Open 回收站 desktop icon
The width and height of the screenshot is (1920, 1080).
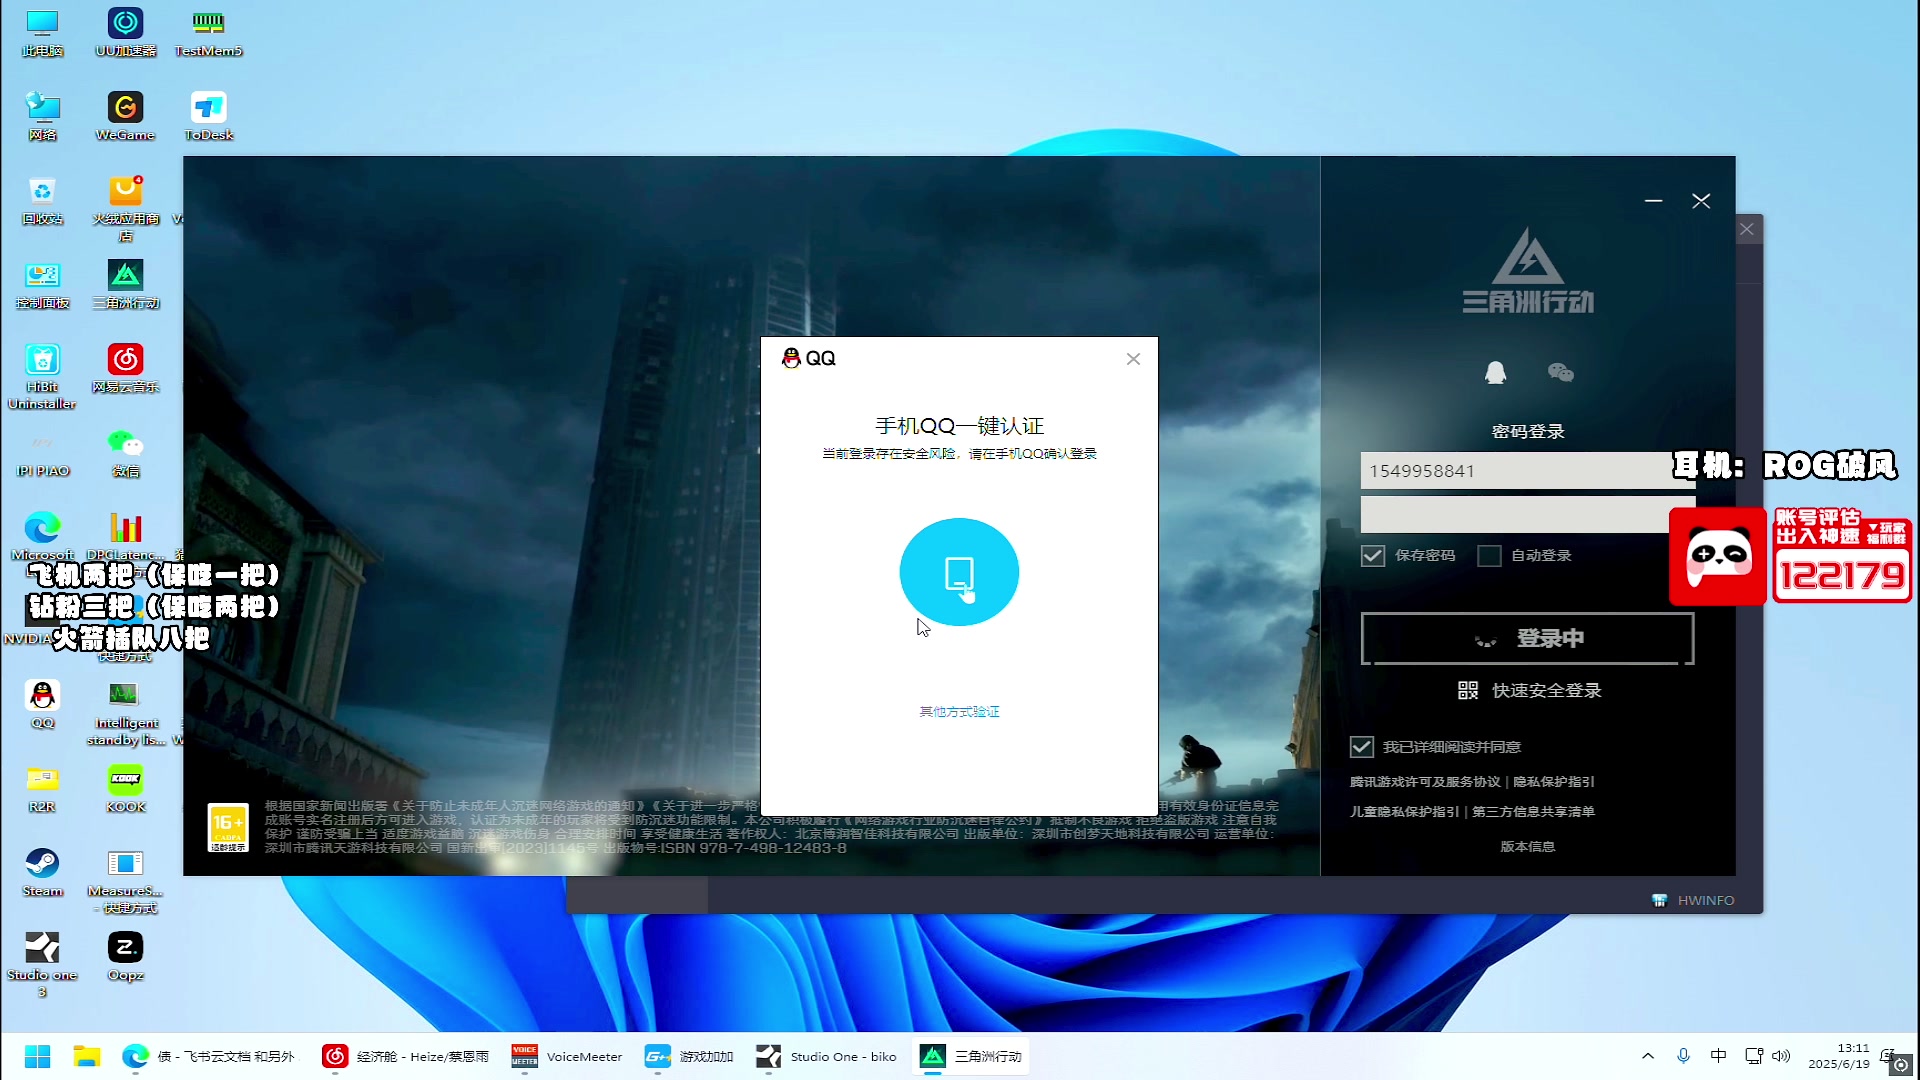coord(42,201)
